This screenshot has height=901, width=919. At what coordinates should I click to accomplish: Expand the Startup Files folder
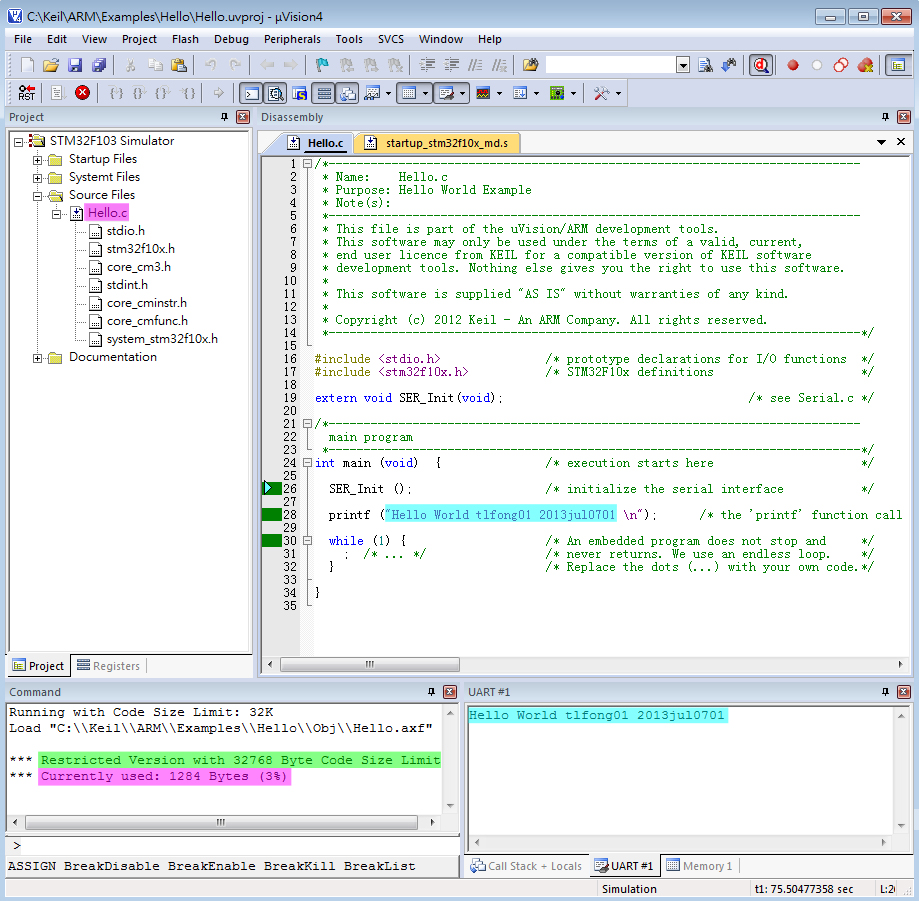pyautogui.click(x=38, y=160)
